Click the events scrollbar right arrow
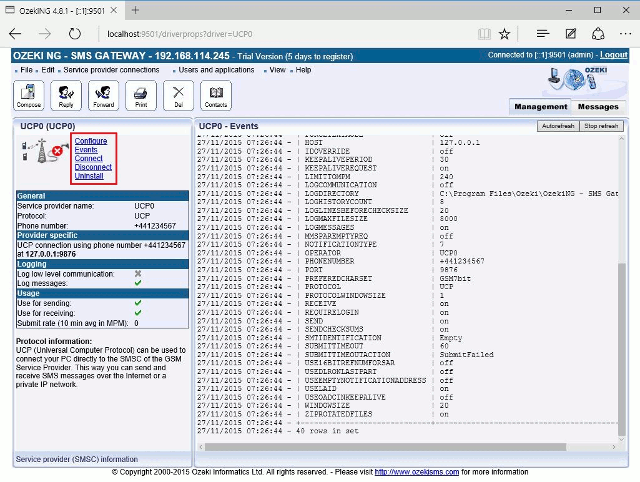Screen dimensions: 640x482 614,447
